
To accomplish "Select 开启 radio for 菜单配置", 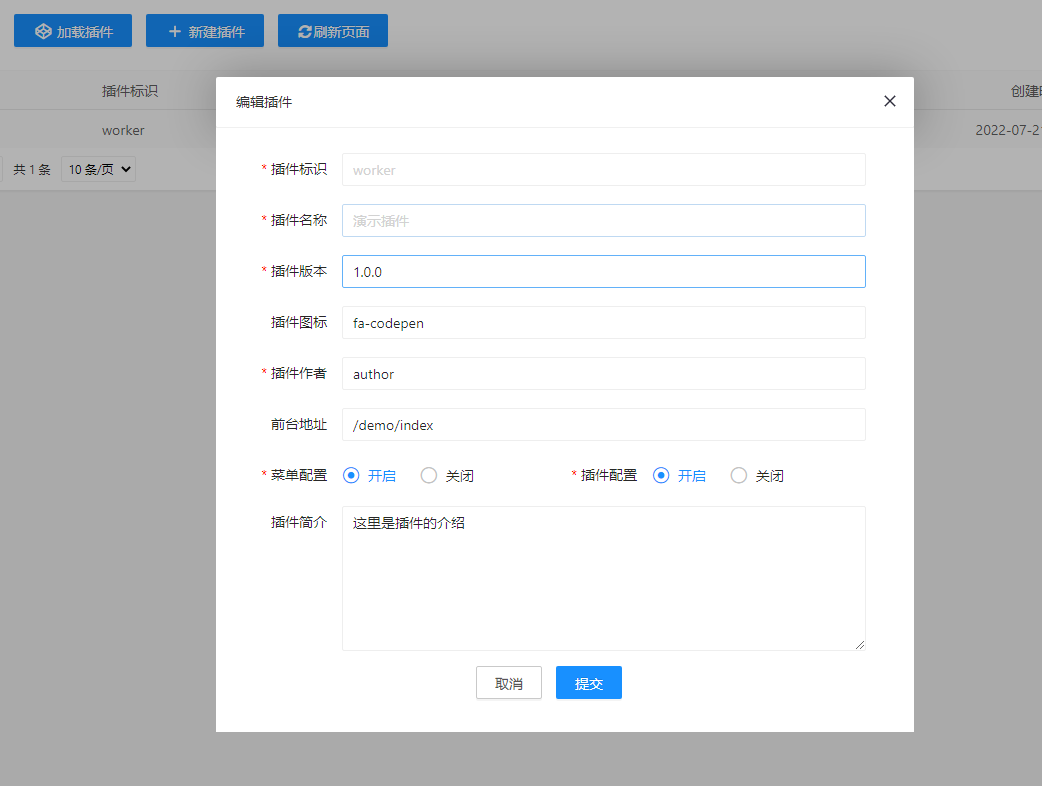I will pyautogui.click(x=351, y=476).
